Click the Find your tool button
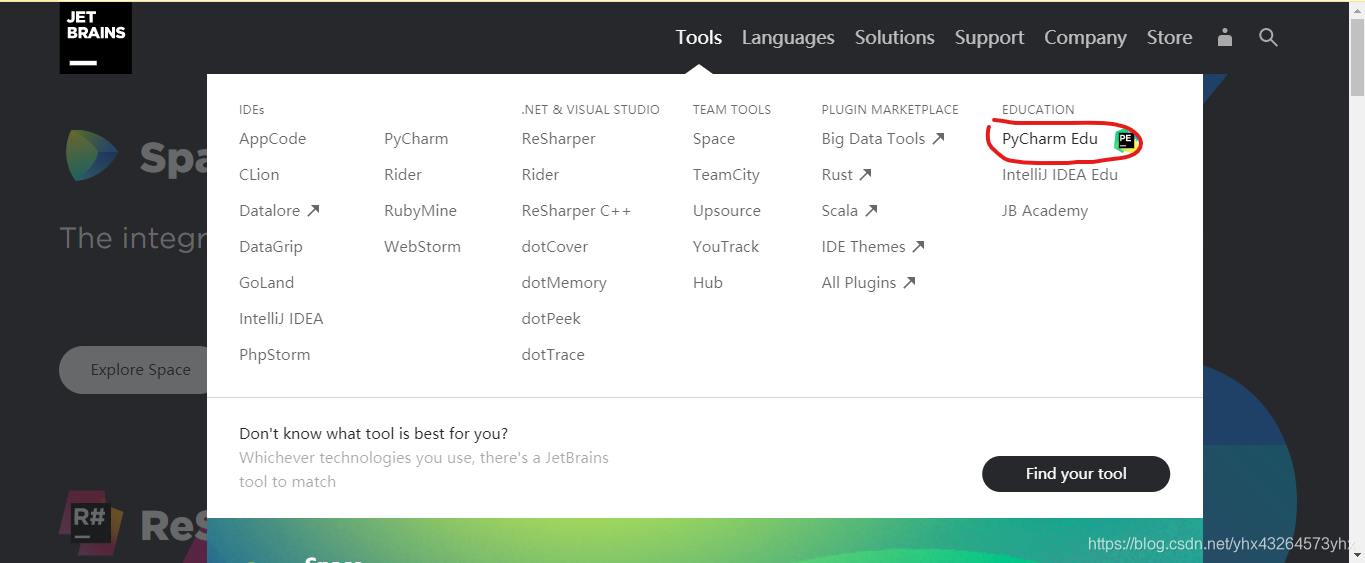Image resolution: width=1365 pixels, height=563 pixels. click(1076, 474)
